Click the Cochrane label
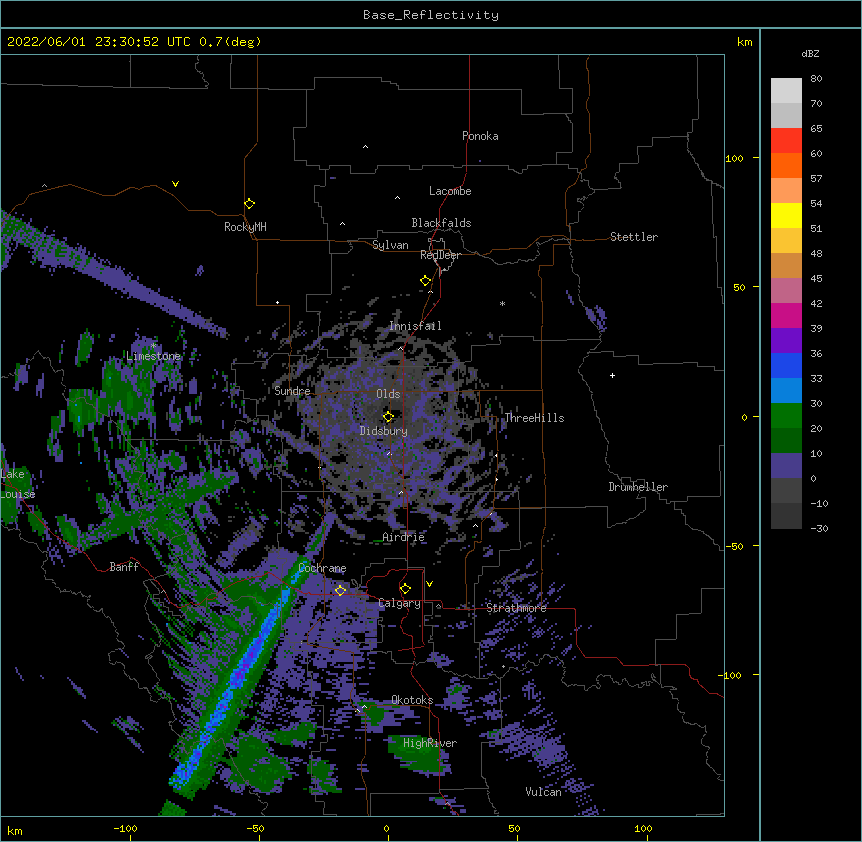862x842 pixels. [x=322, y=568]
